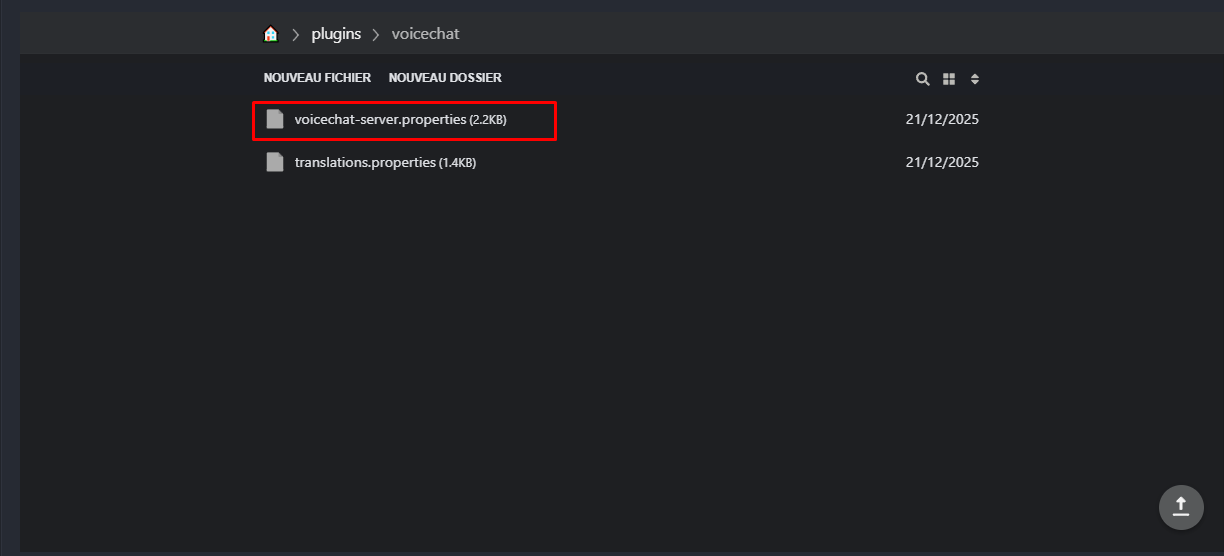Click the chevron between plugins and voicechat
This screenshot has height=556, width=1224.
(x=376, y=35)
